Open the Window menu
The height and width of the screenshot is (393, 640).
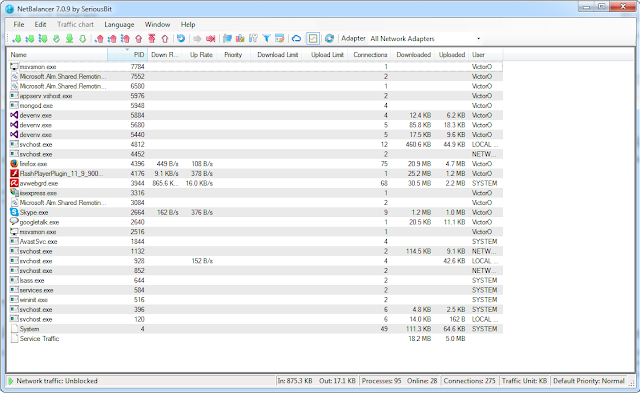click(x=157, y=24)
